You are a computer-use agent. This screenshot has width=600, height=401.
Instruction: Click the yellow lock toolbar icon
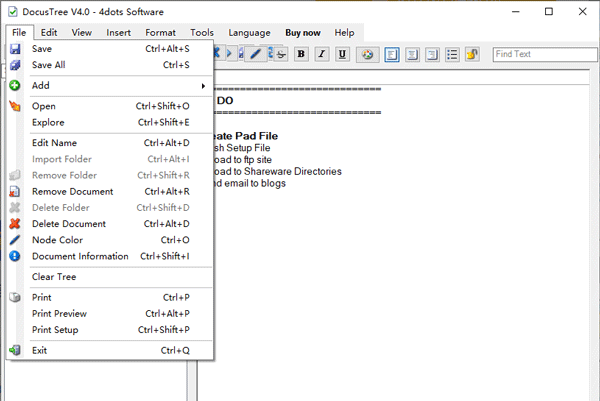coord(472,54)
